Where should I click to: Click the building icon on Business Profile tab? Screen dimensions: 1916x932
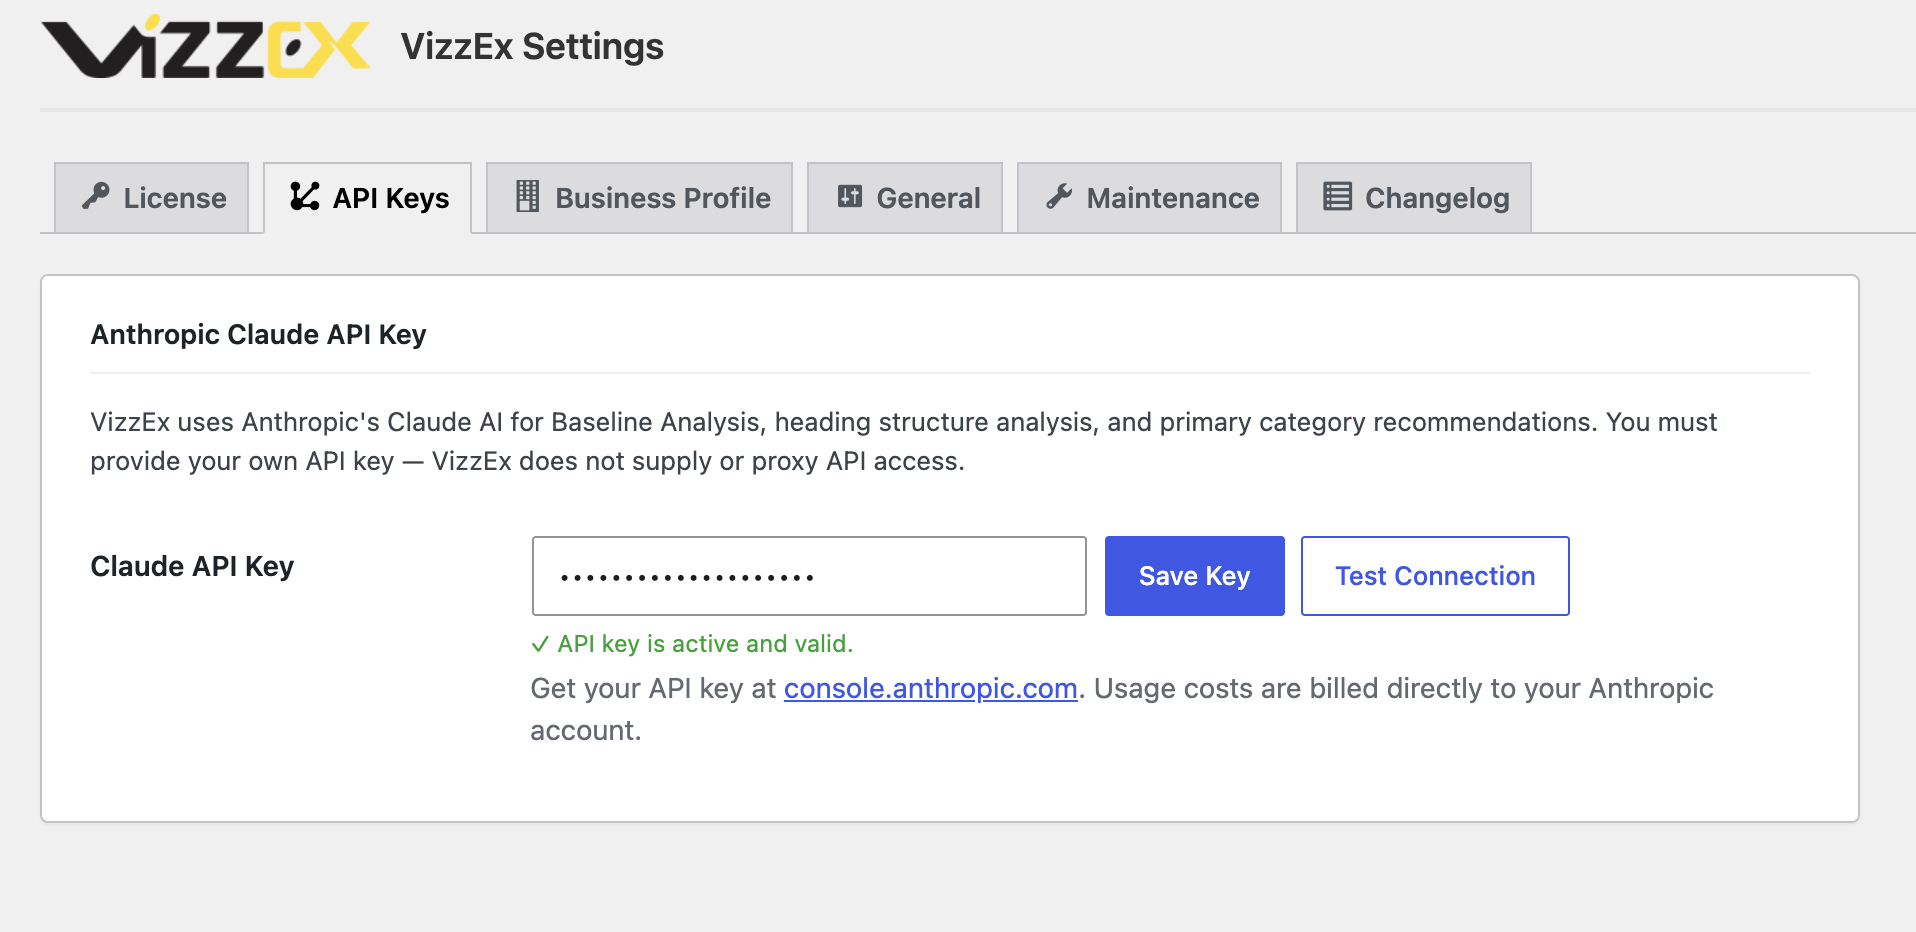coord(528,196)
